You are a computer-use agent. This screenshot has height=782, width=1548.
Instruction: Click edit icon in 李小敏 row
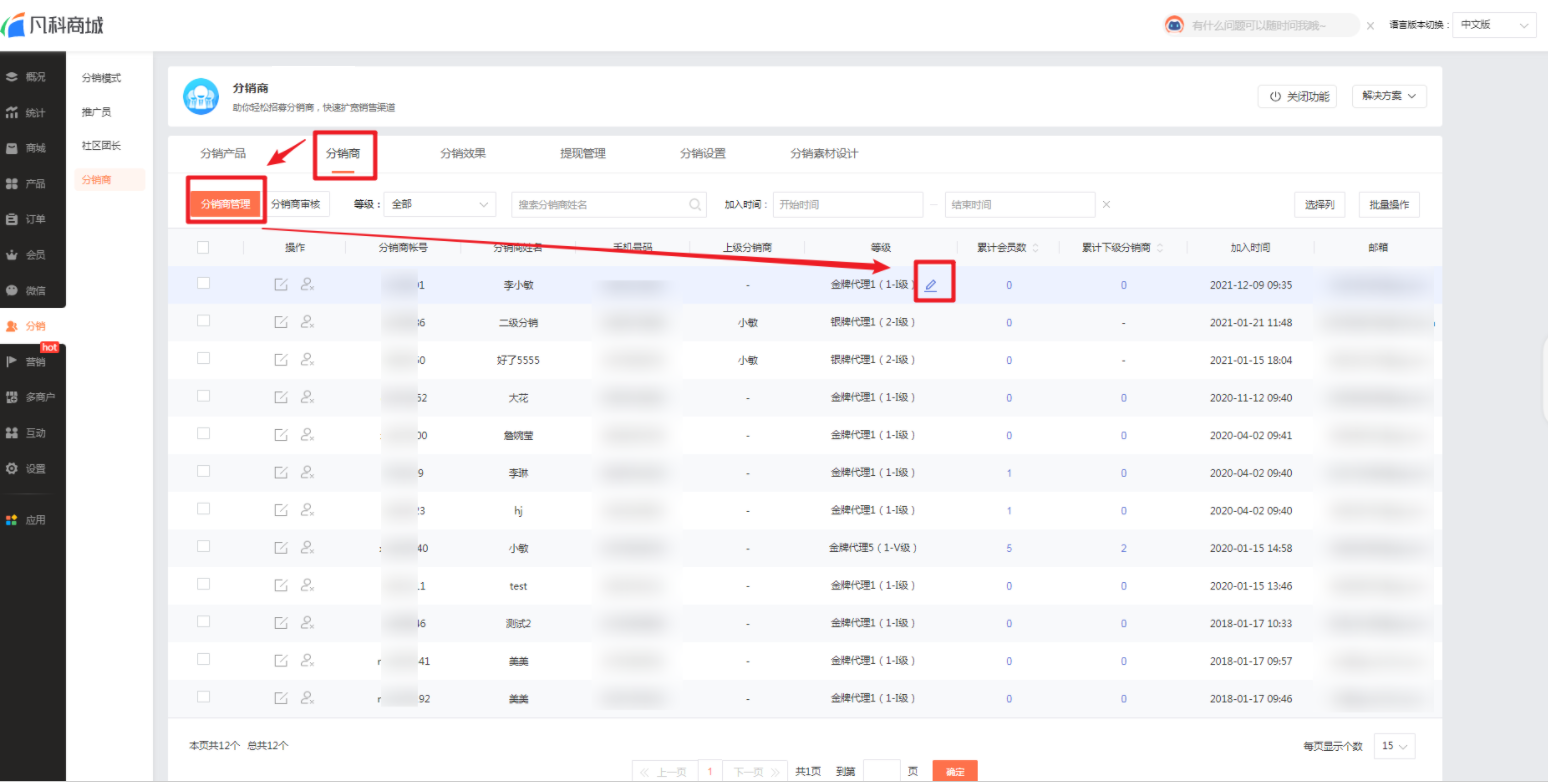[x=281, y=285]
